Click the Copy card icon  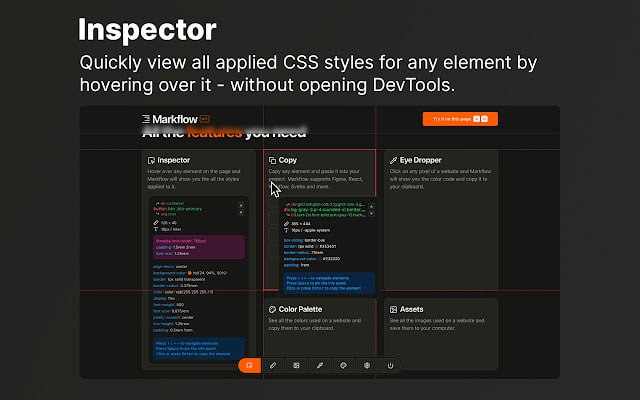[272, 160]
